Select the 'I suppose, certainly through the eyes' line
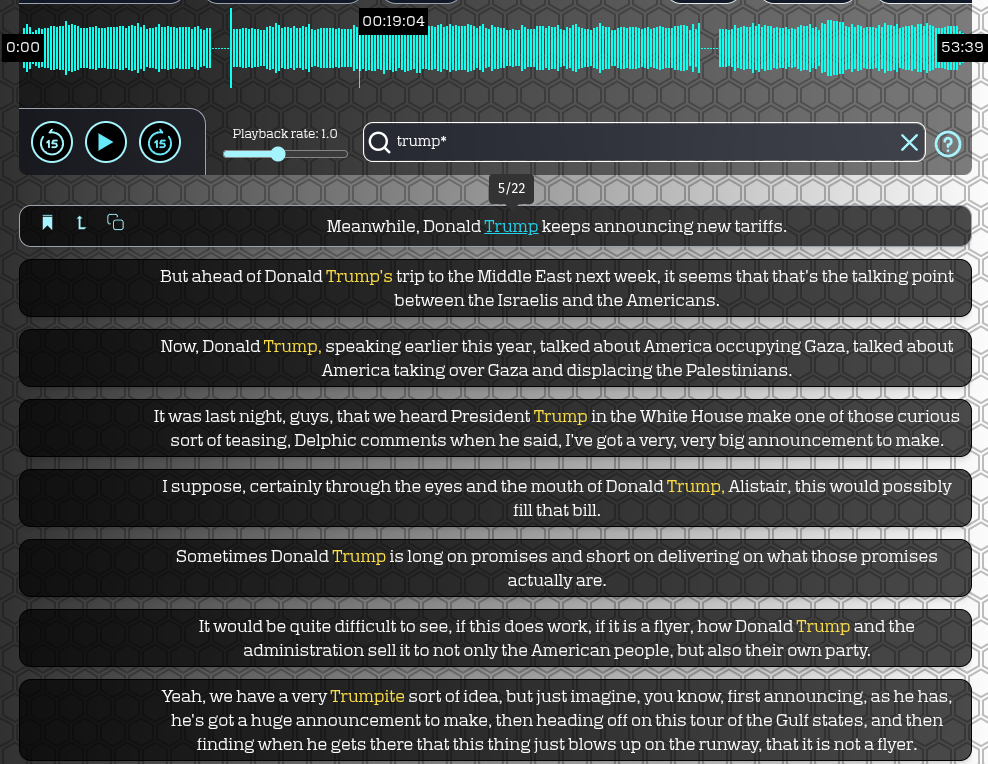 coord(495,498)
